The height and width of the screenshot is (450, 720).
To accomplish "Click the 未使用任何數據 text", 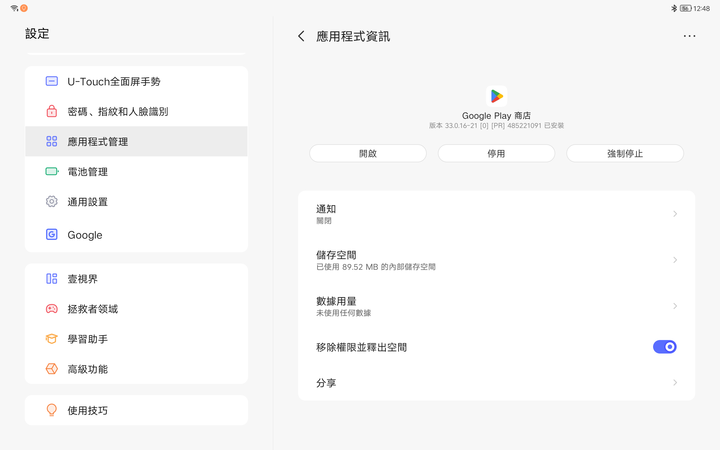I will pyautogui.click(x=343, y=313).
